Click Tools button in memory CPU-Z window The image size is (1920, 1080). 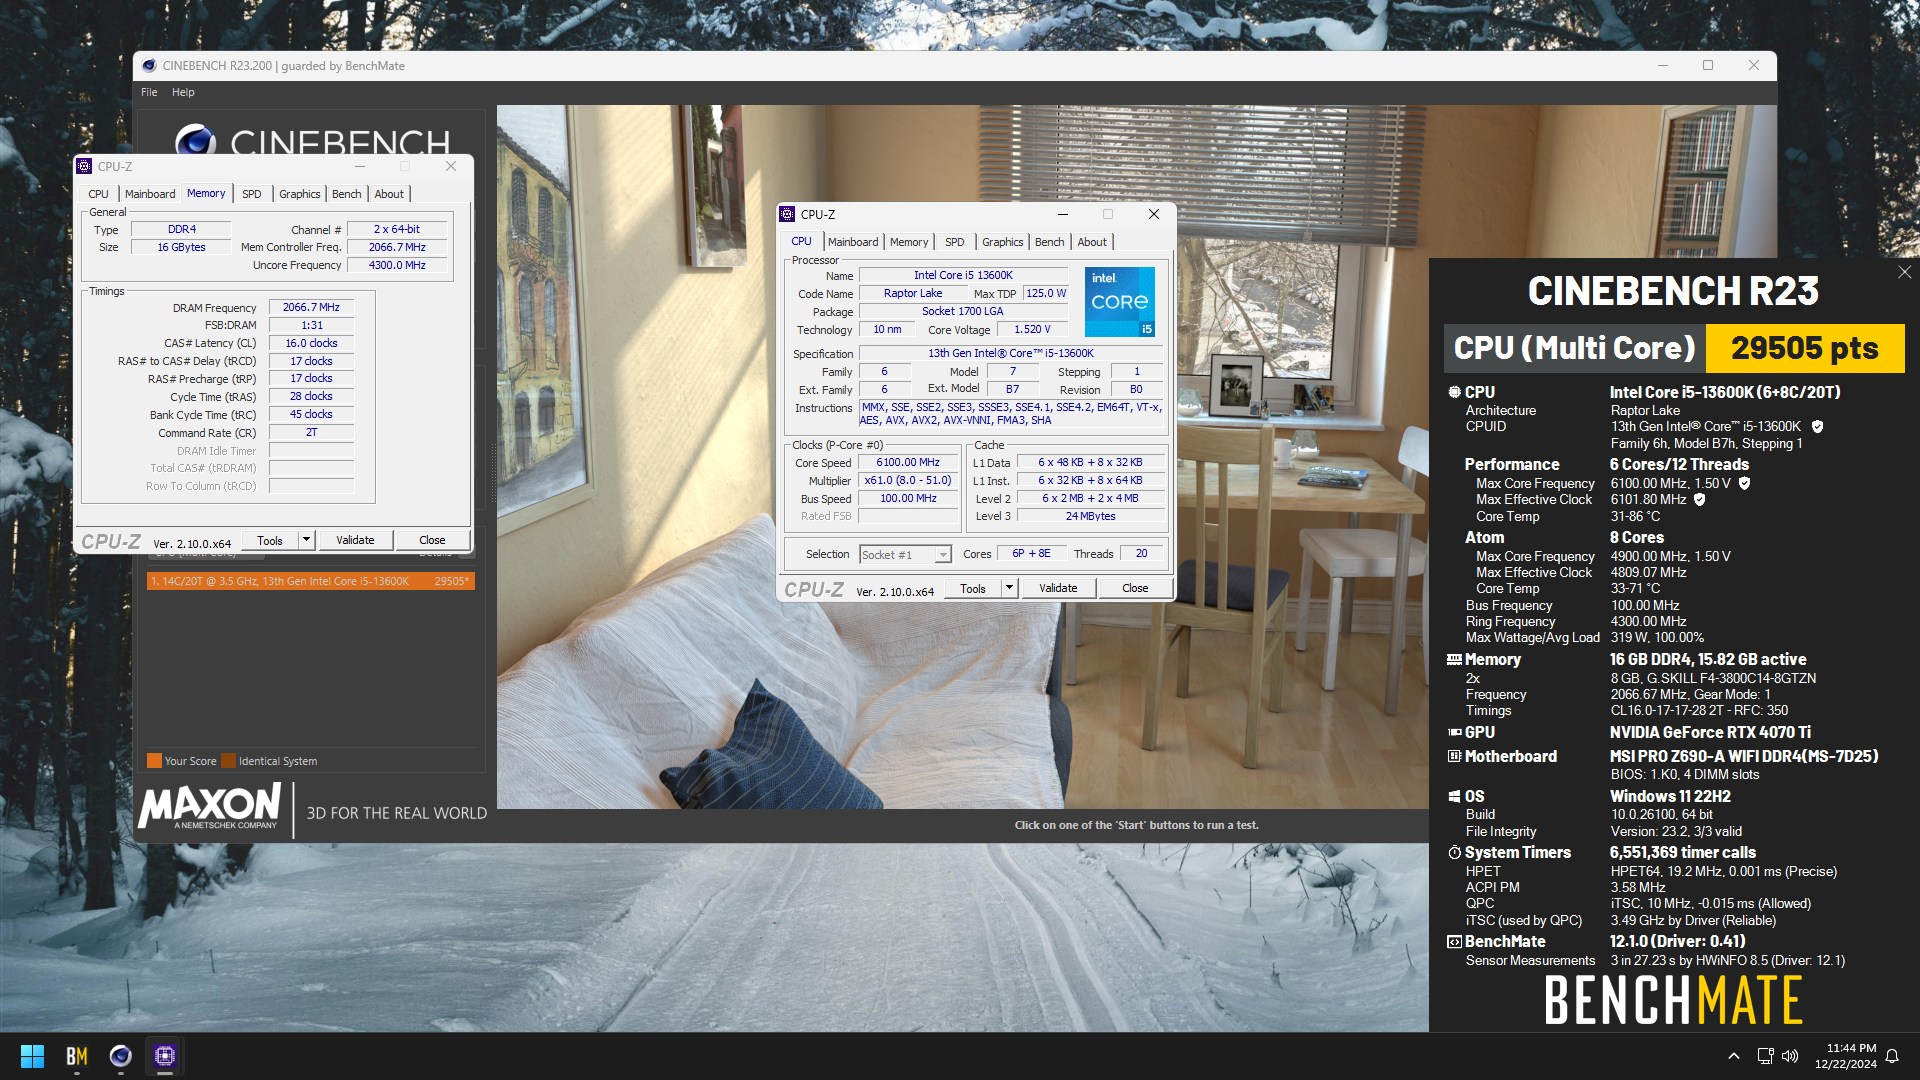coord(270,540)
